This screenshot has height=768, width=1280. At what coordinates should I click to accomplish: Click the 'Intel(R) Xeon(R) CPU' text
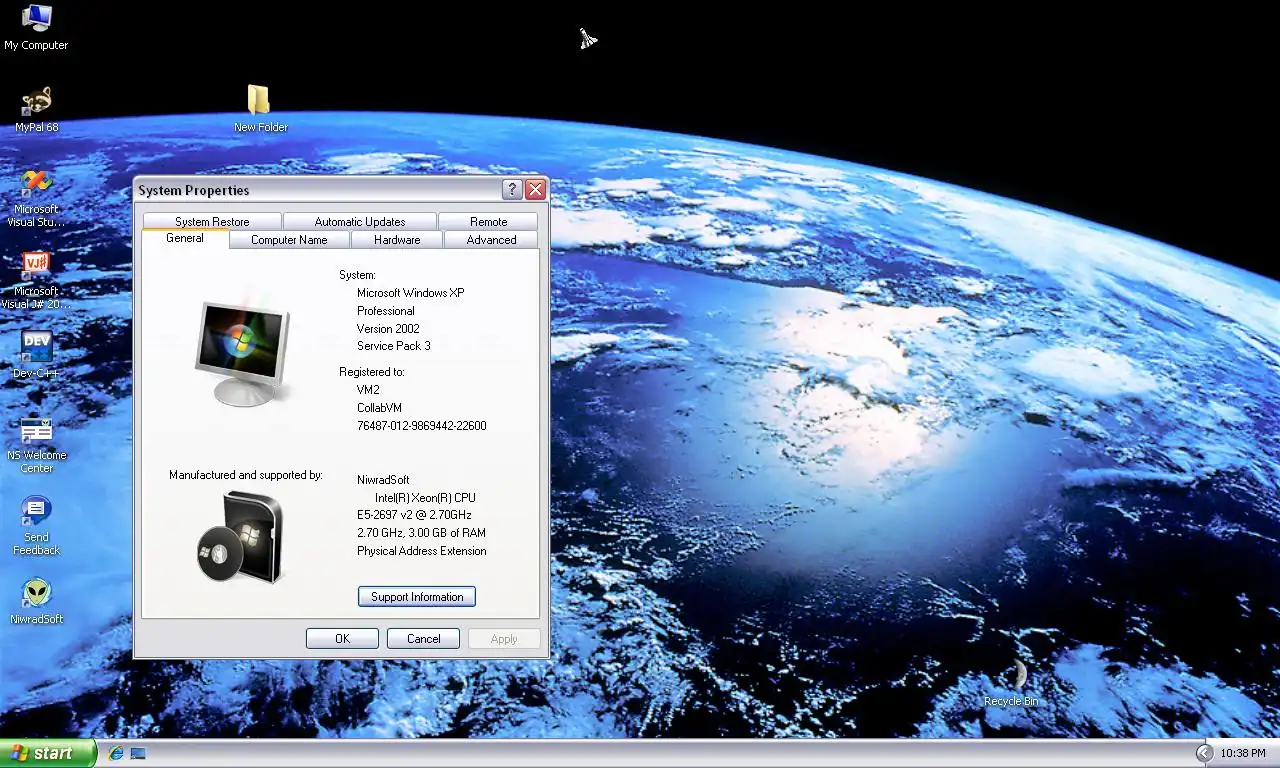click(425, 498)
